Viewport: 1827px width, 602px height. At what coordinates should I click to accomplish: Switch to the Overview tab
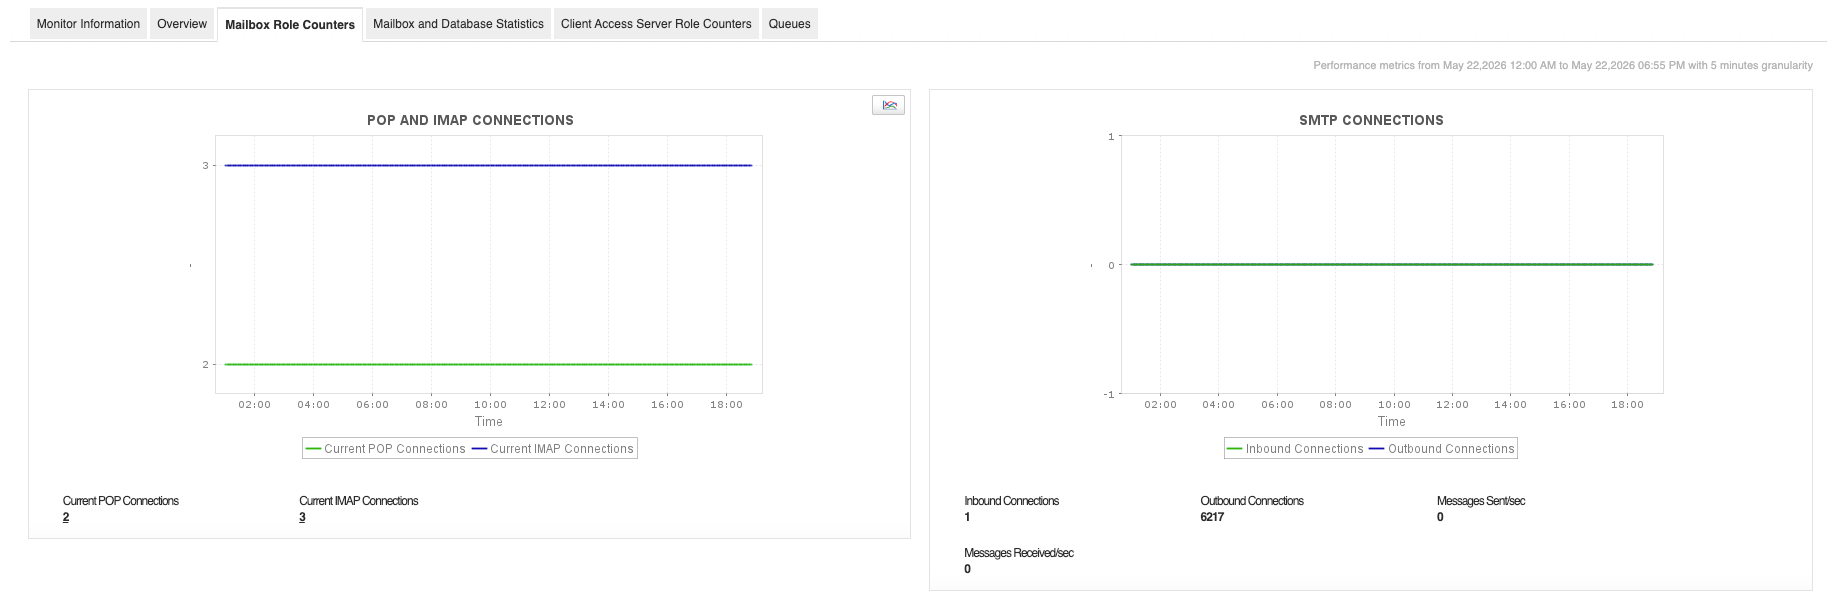182,24
